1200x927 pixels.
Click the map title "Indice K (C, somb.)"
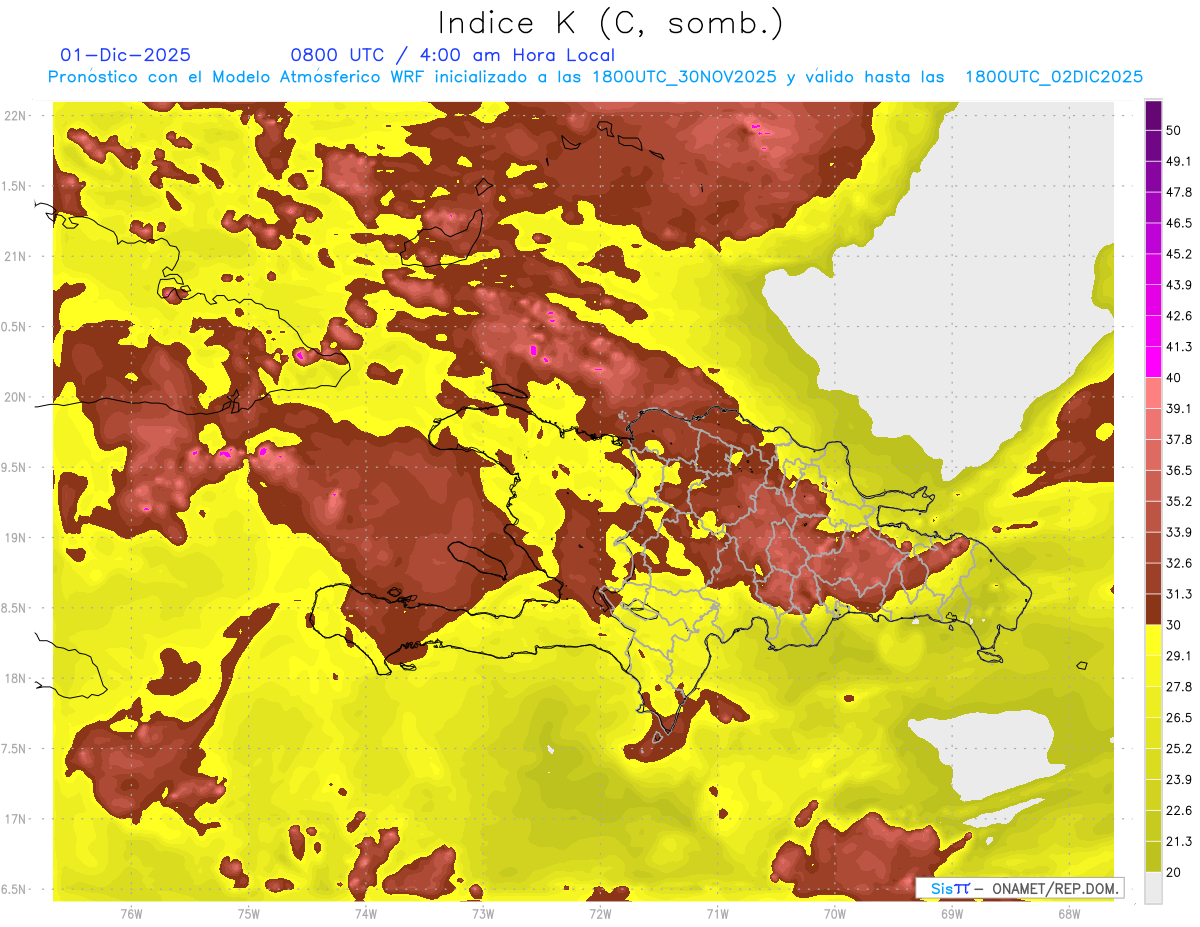pos(610,23)
